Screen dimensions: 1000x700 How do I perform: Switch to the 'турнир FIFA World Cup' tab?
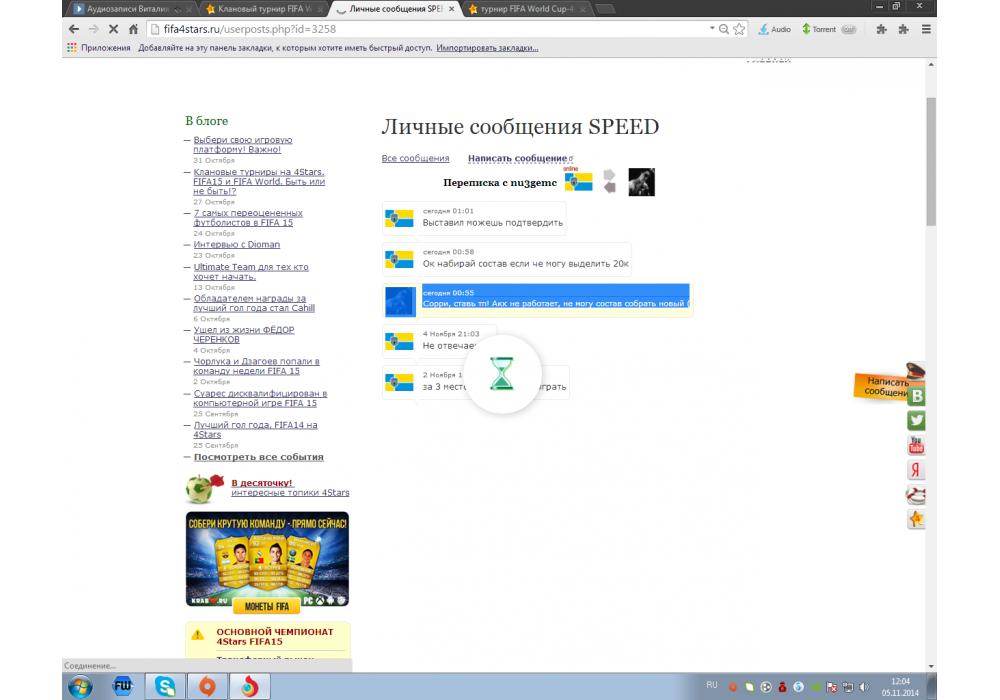[x=526, y=9]
